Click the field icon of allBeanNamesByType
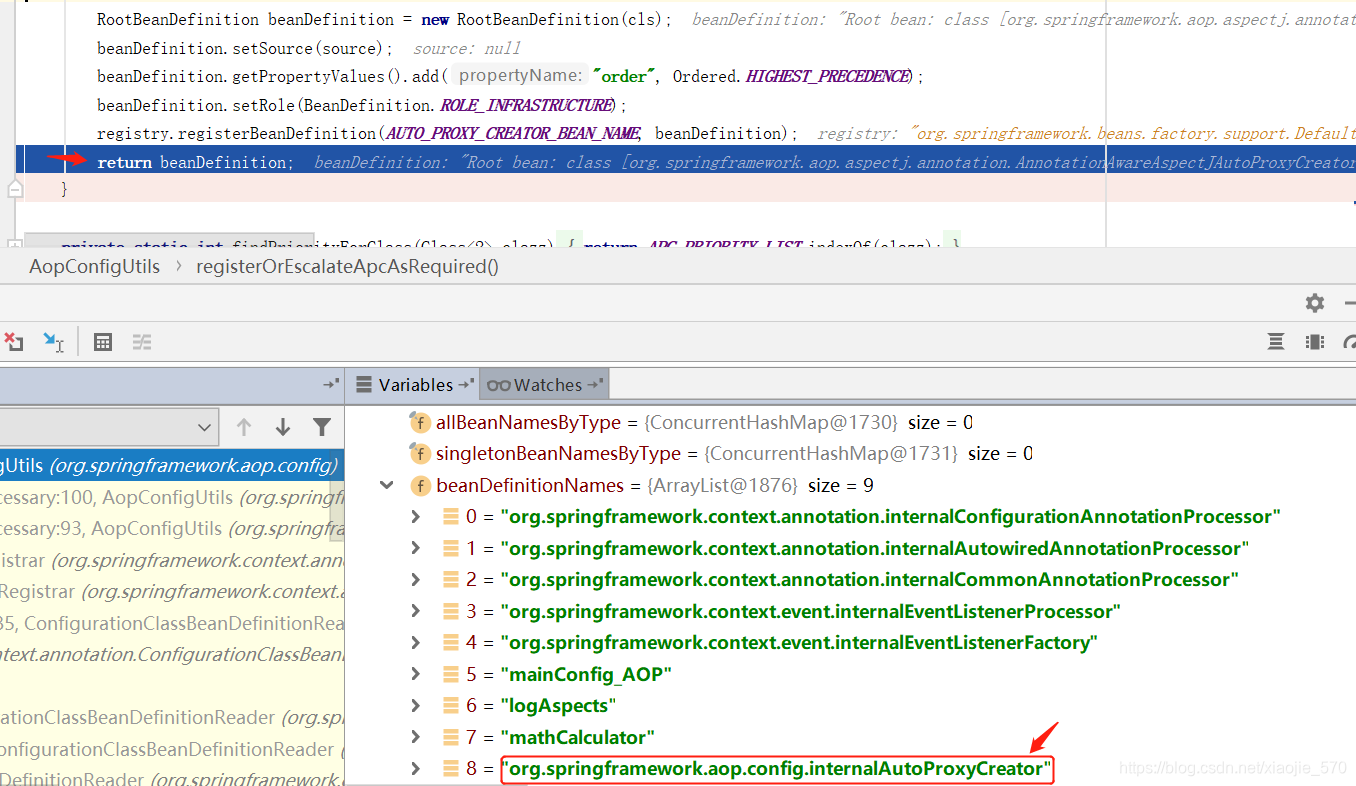 420,422
